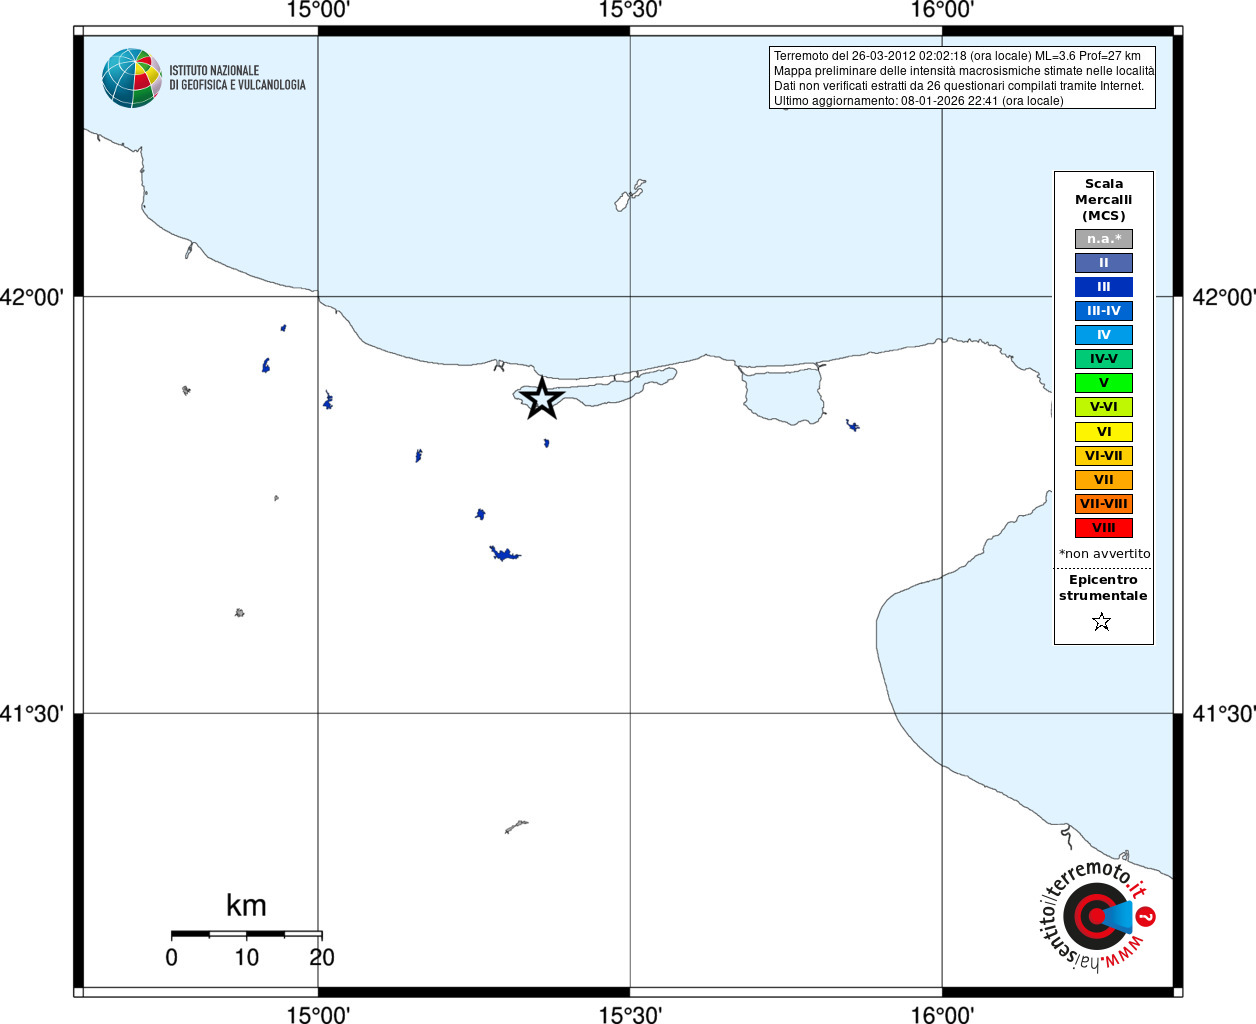Click top axis label 16°00'
Image resolution: width=1256 pixels, height=1024 pixels.
tap(942, 11)
